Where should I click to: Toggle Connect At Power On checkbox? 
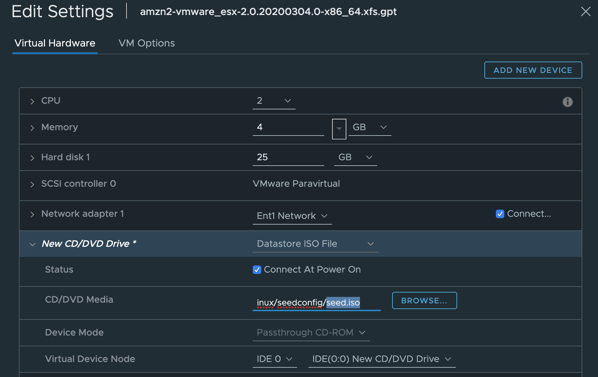(257, 270)
